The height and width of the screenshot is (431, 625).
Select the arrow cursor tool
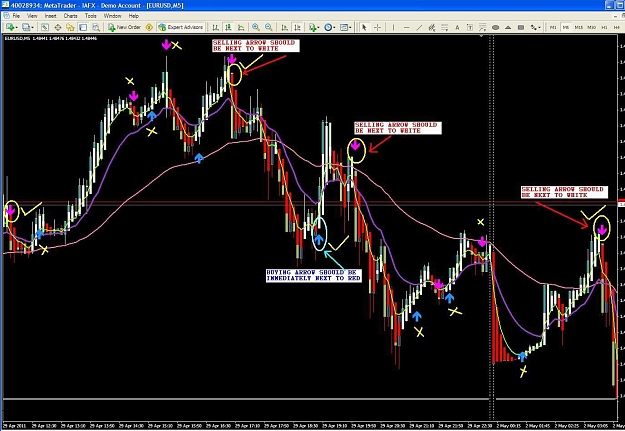coord(364,27)
